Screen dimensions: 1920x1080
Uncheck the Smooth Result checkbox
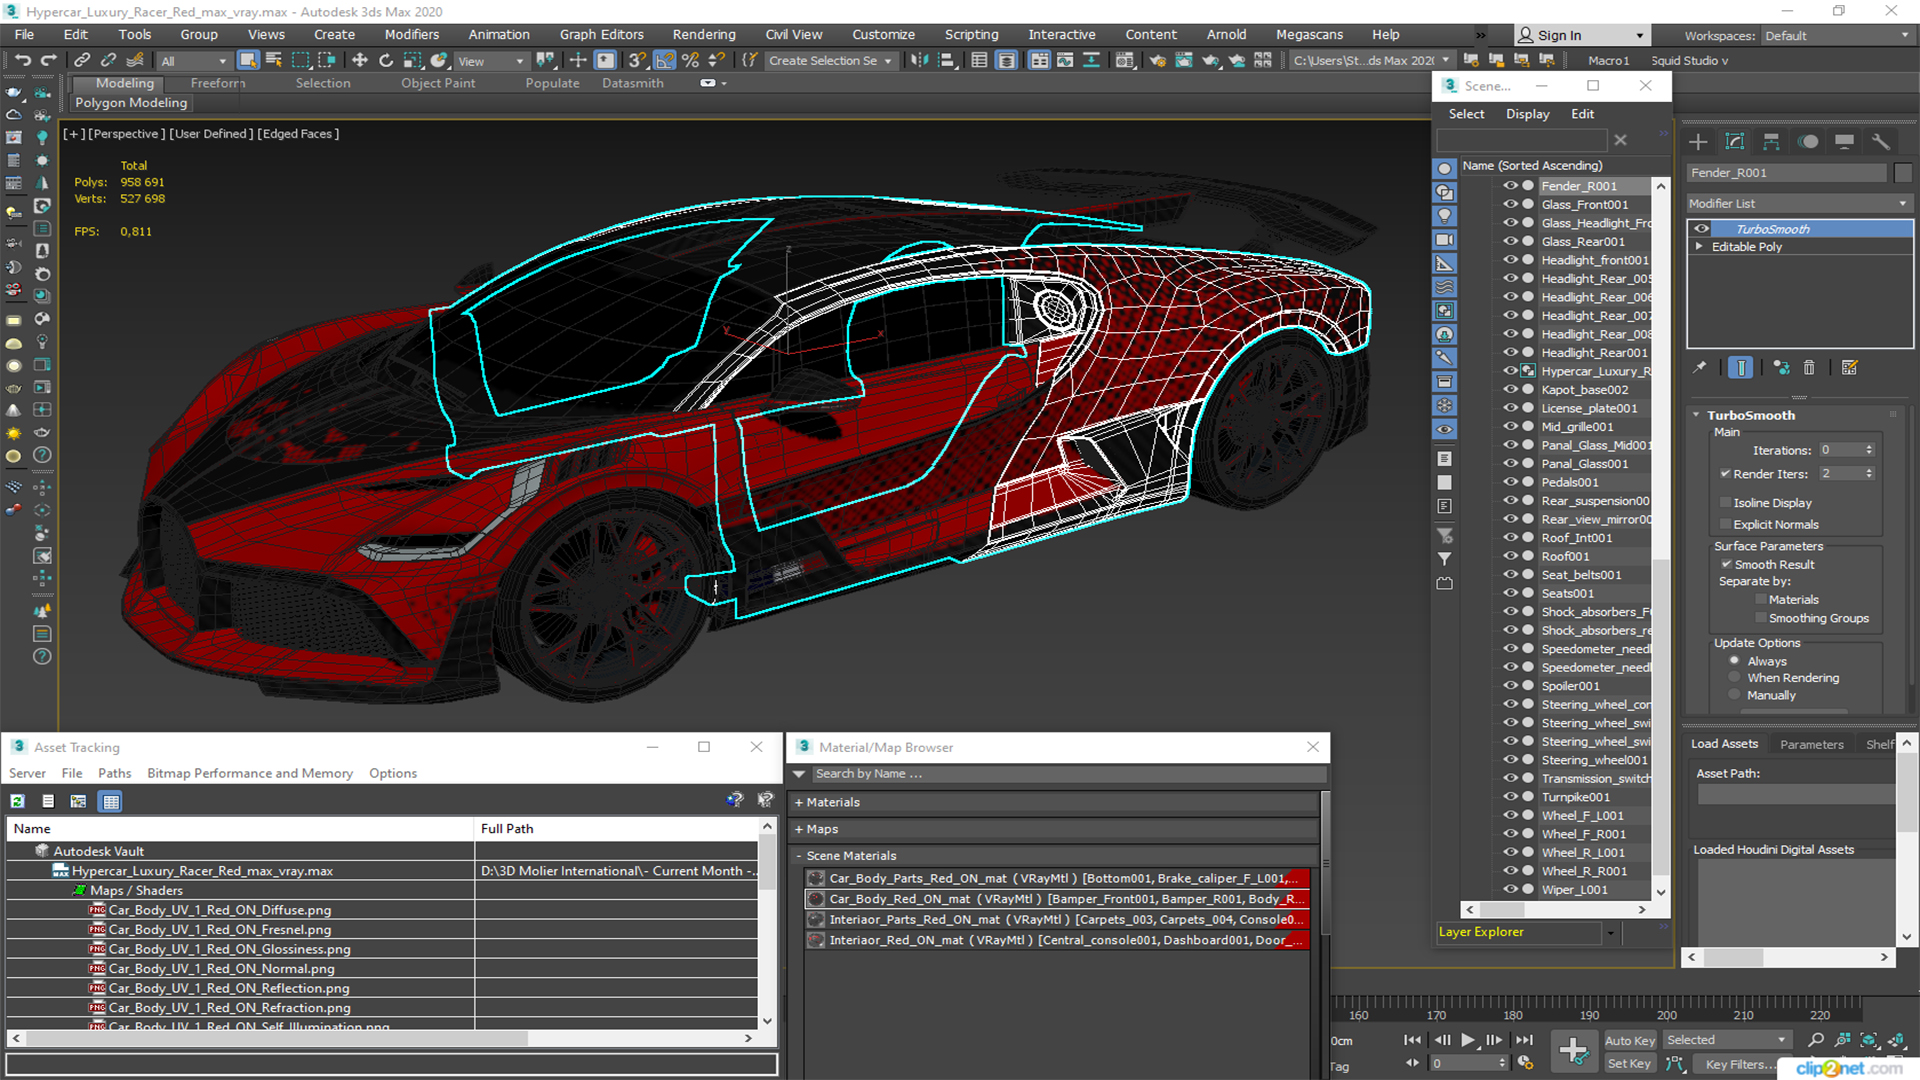click(x=1725, y=565)
